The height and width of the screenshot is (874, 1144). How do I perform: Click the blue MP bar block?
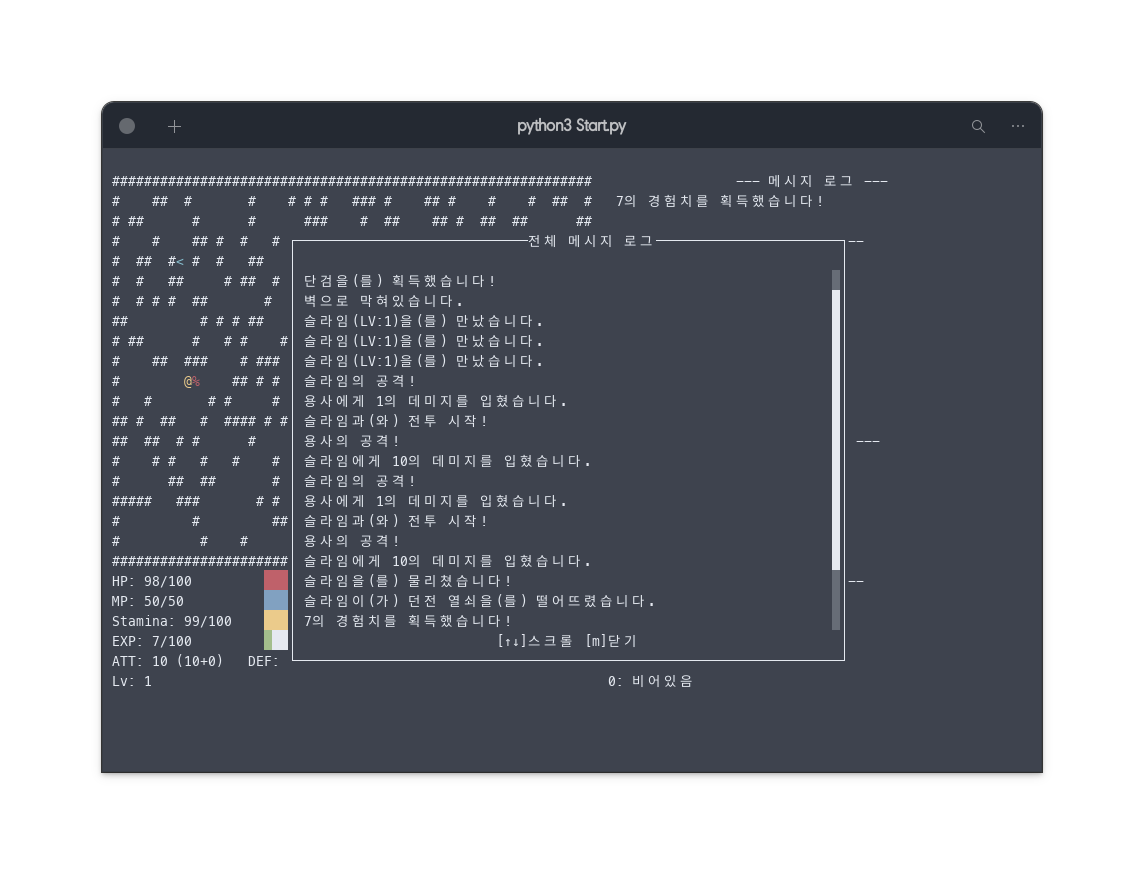click(276, 600)
